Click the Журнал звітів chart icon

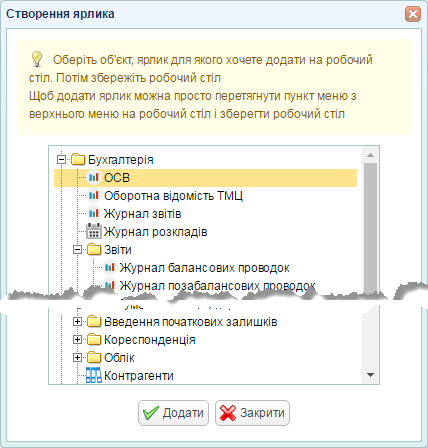tap(94, 213)
